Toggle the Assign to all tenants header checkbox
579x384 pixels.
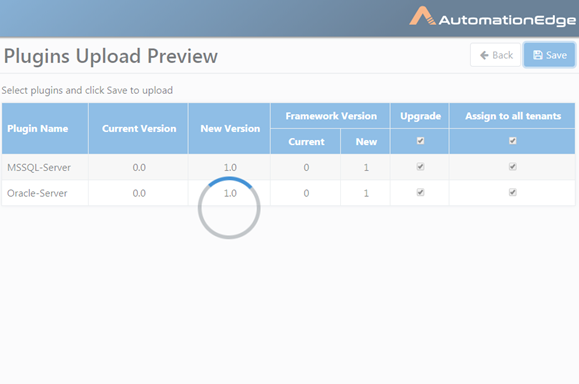coord(513,141)
